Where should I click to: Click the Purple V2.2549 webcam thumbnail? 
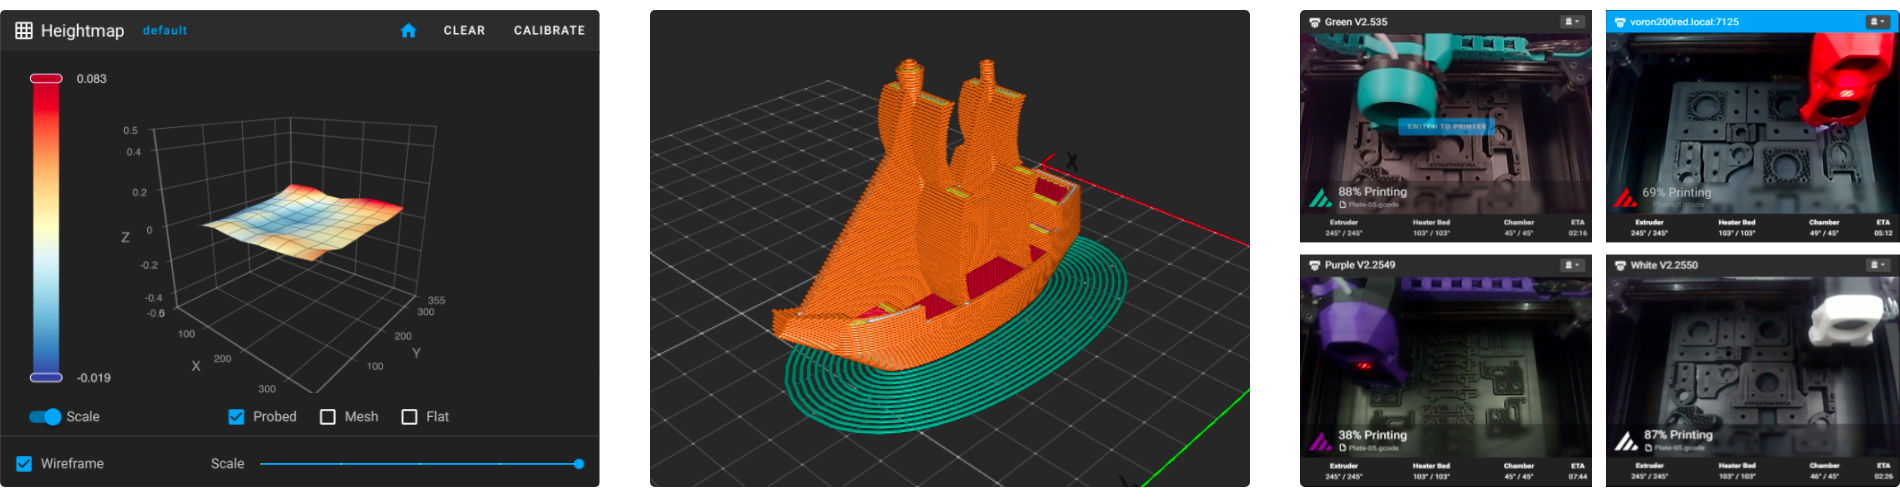coord(1446,366)
